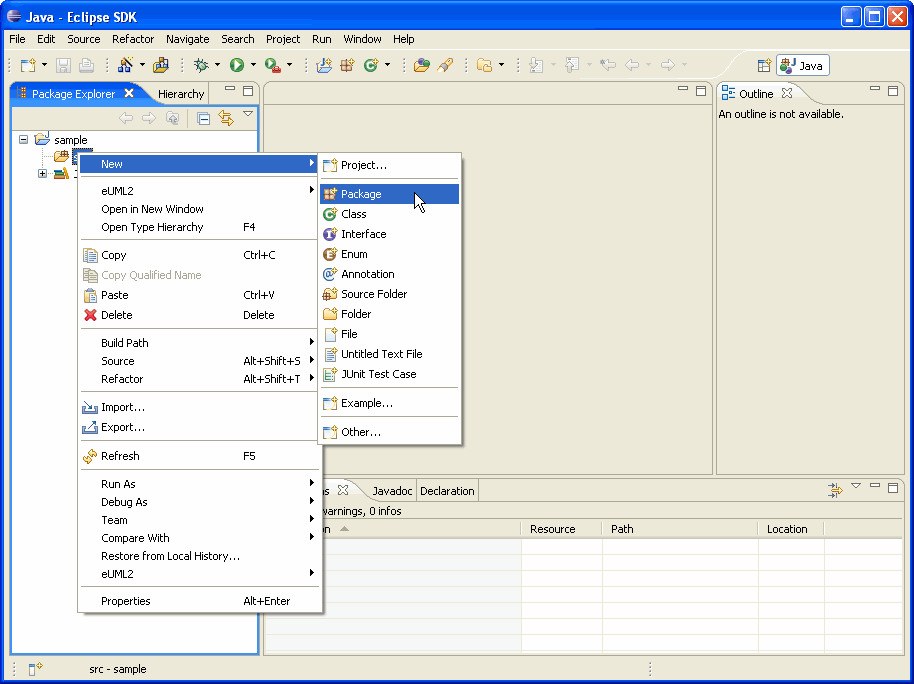Image resolution: width=914 pixels, height=684 pixels.
Task: Click the New wizard icon in the toolbar
Action: [x=29, y=65]
